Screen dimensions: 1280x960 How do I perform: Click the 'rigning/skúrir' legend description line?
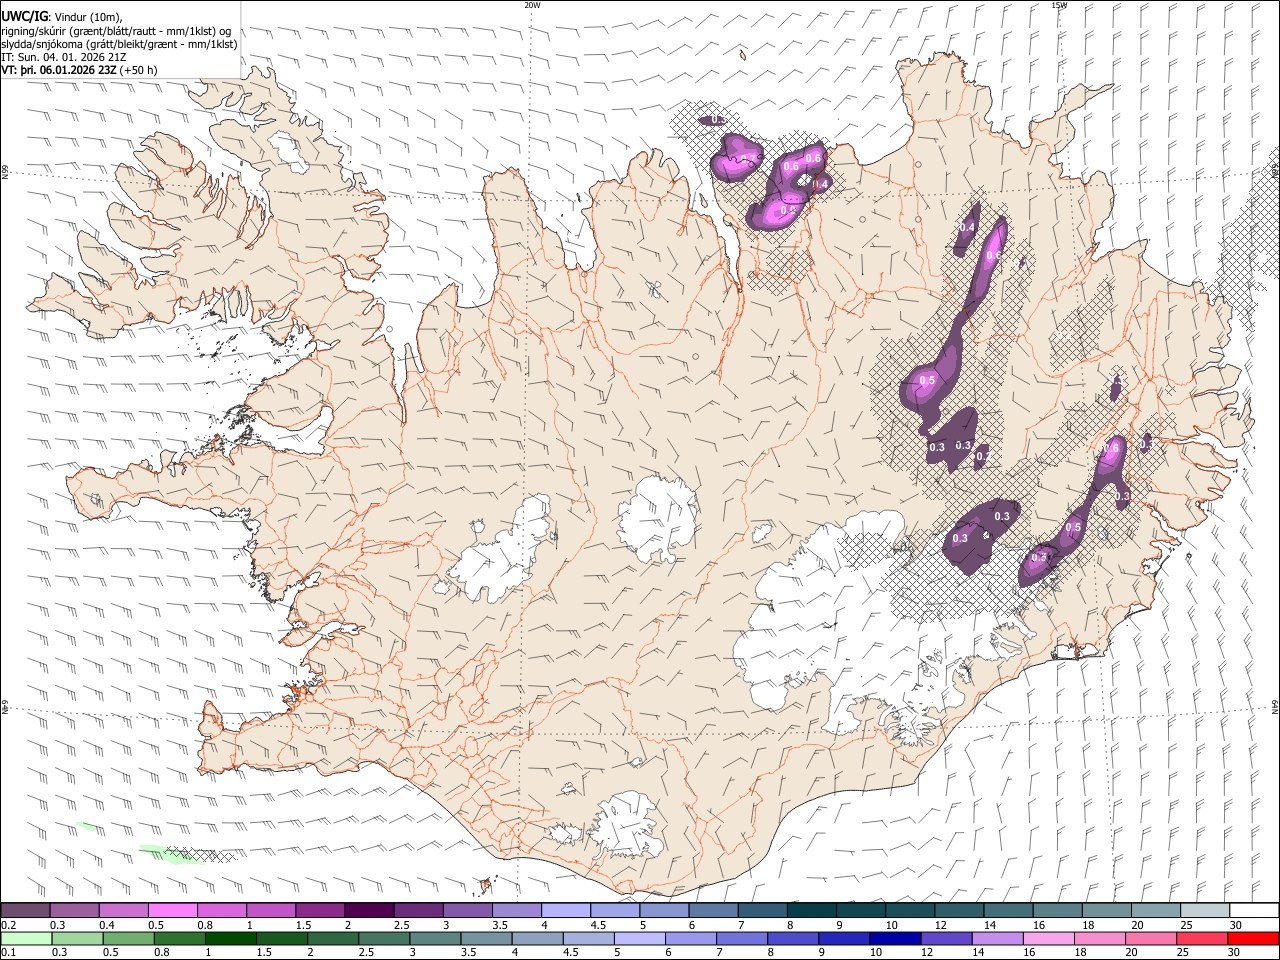(x=115, y=31)
